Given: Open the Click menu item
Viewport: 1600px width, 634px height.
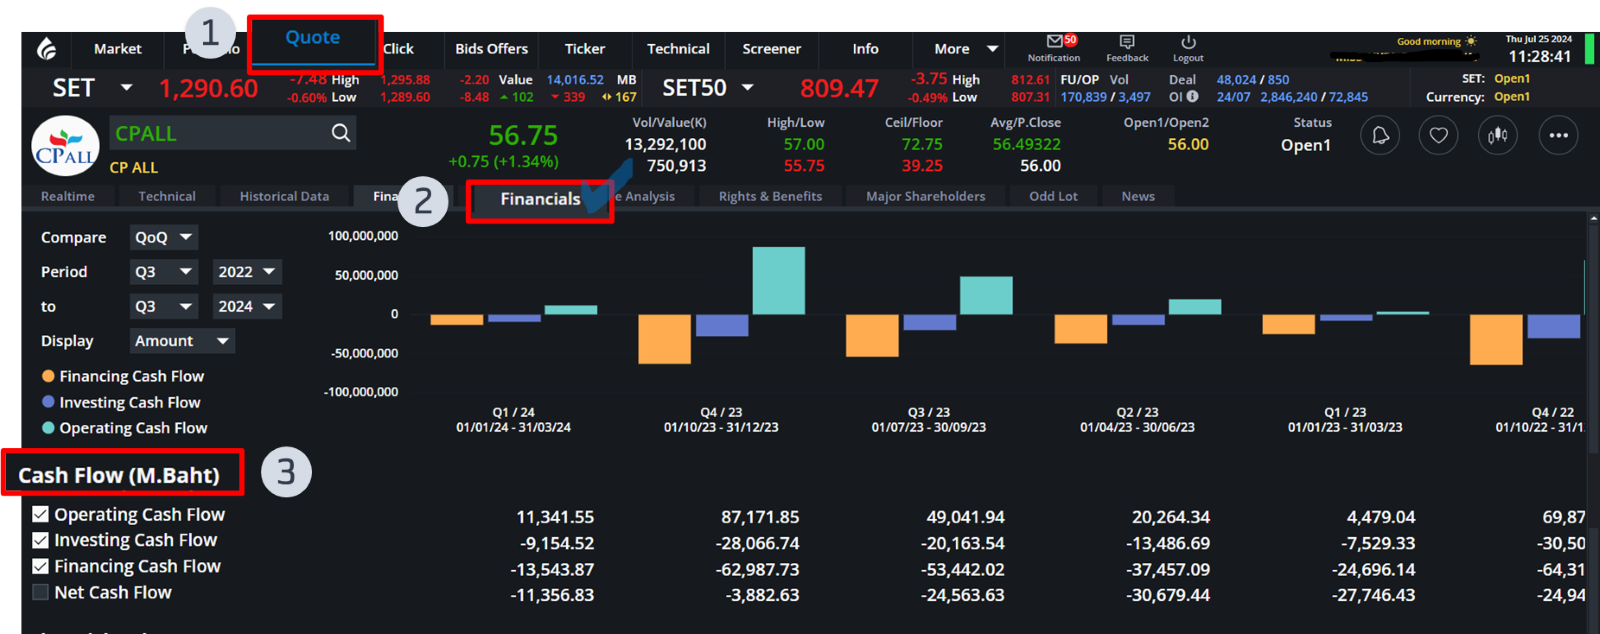Looking at the screenshot, I should tap(398, 49).
